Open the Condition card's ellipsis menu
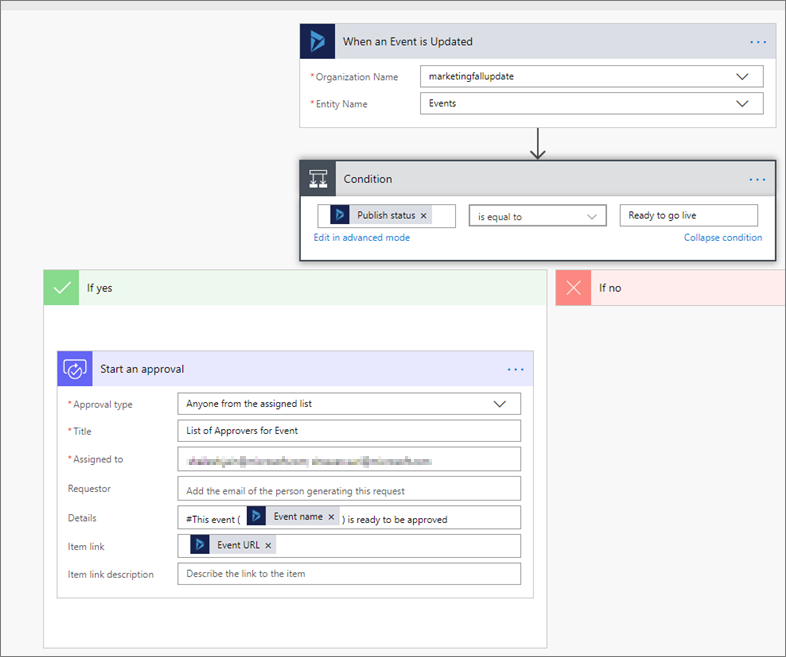This screenshot has width=786, height=657. [x=757, y=179]
